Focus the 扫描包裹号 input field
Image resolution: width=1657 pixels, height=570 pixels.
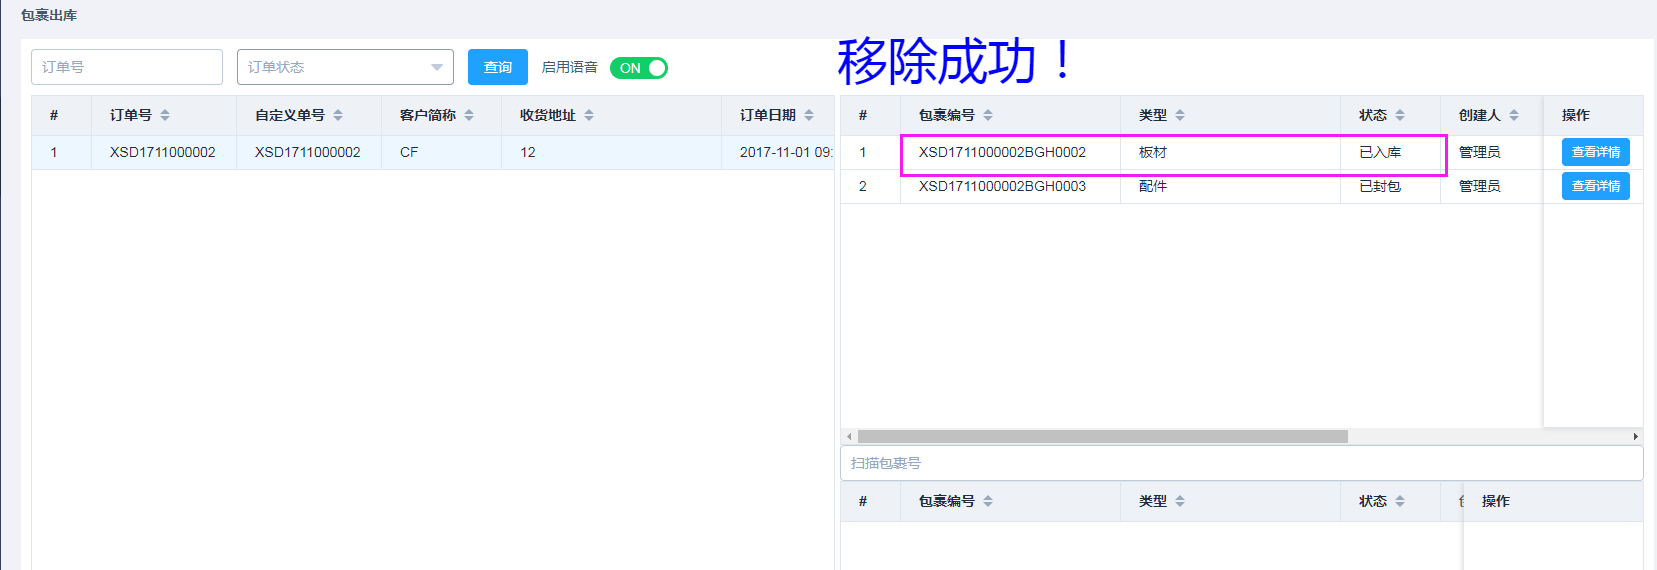[1240, 463]
